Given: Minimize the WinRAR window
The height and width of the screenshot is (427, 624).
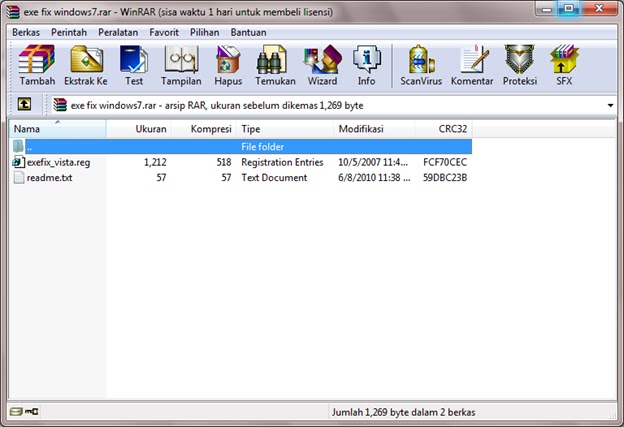Looking at the screenshot, I should 547,9.
